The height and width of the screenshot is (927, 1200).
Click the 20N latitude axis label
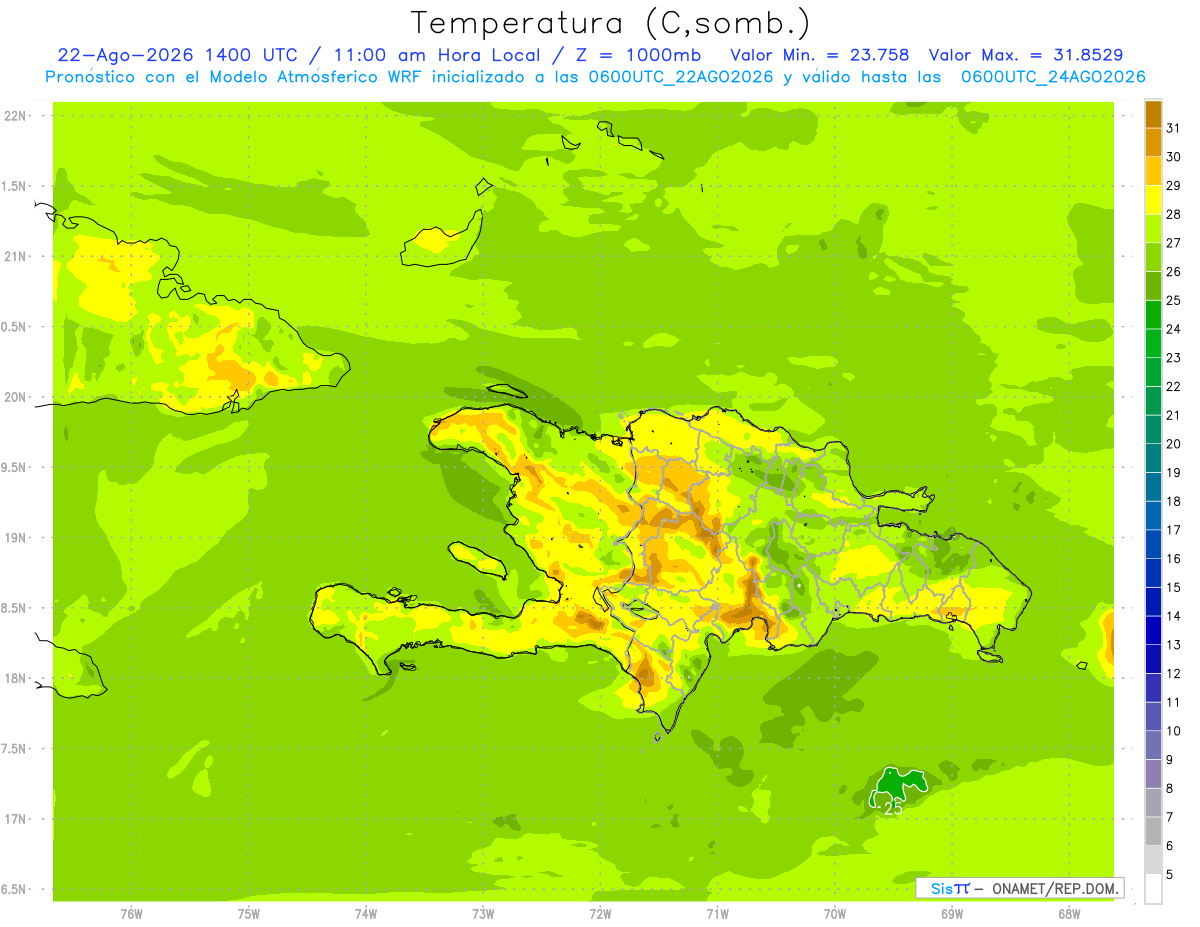[x=15, y=398]
